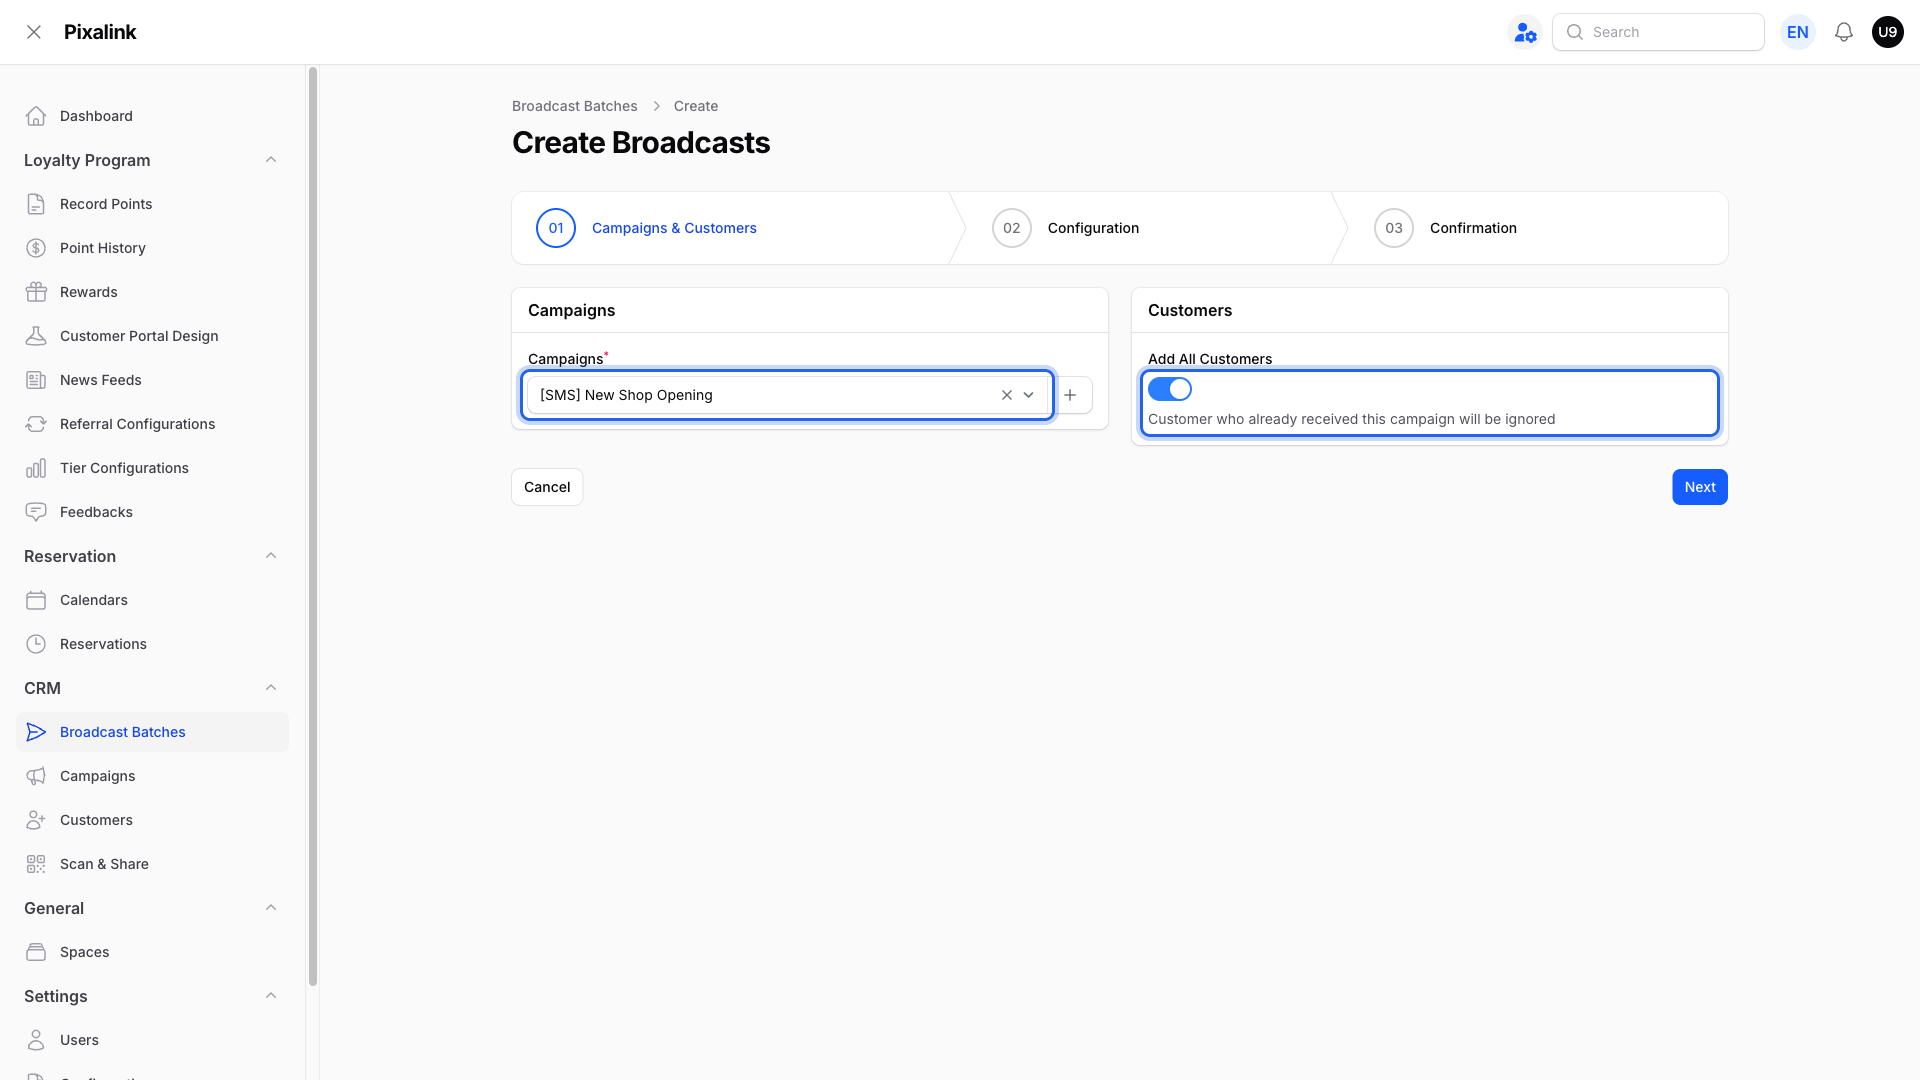This screenshot has width=1920, height=1080.
Task: Collapse the Loyalty Program section
Action: (271, 160)
